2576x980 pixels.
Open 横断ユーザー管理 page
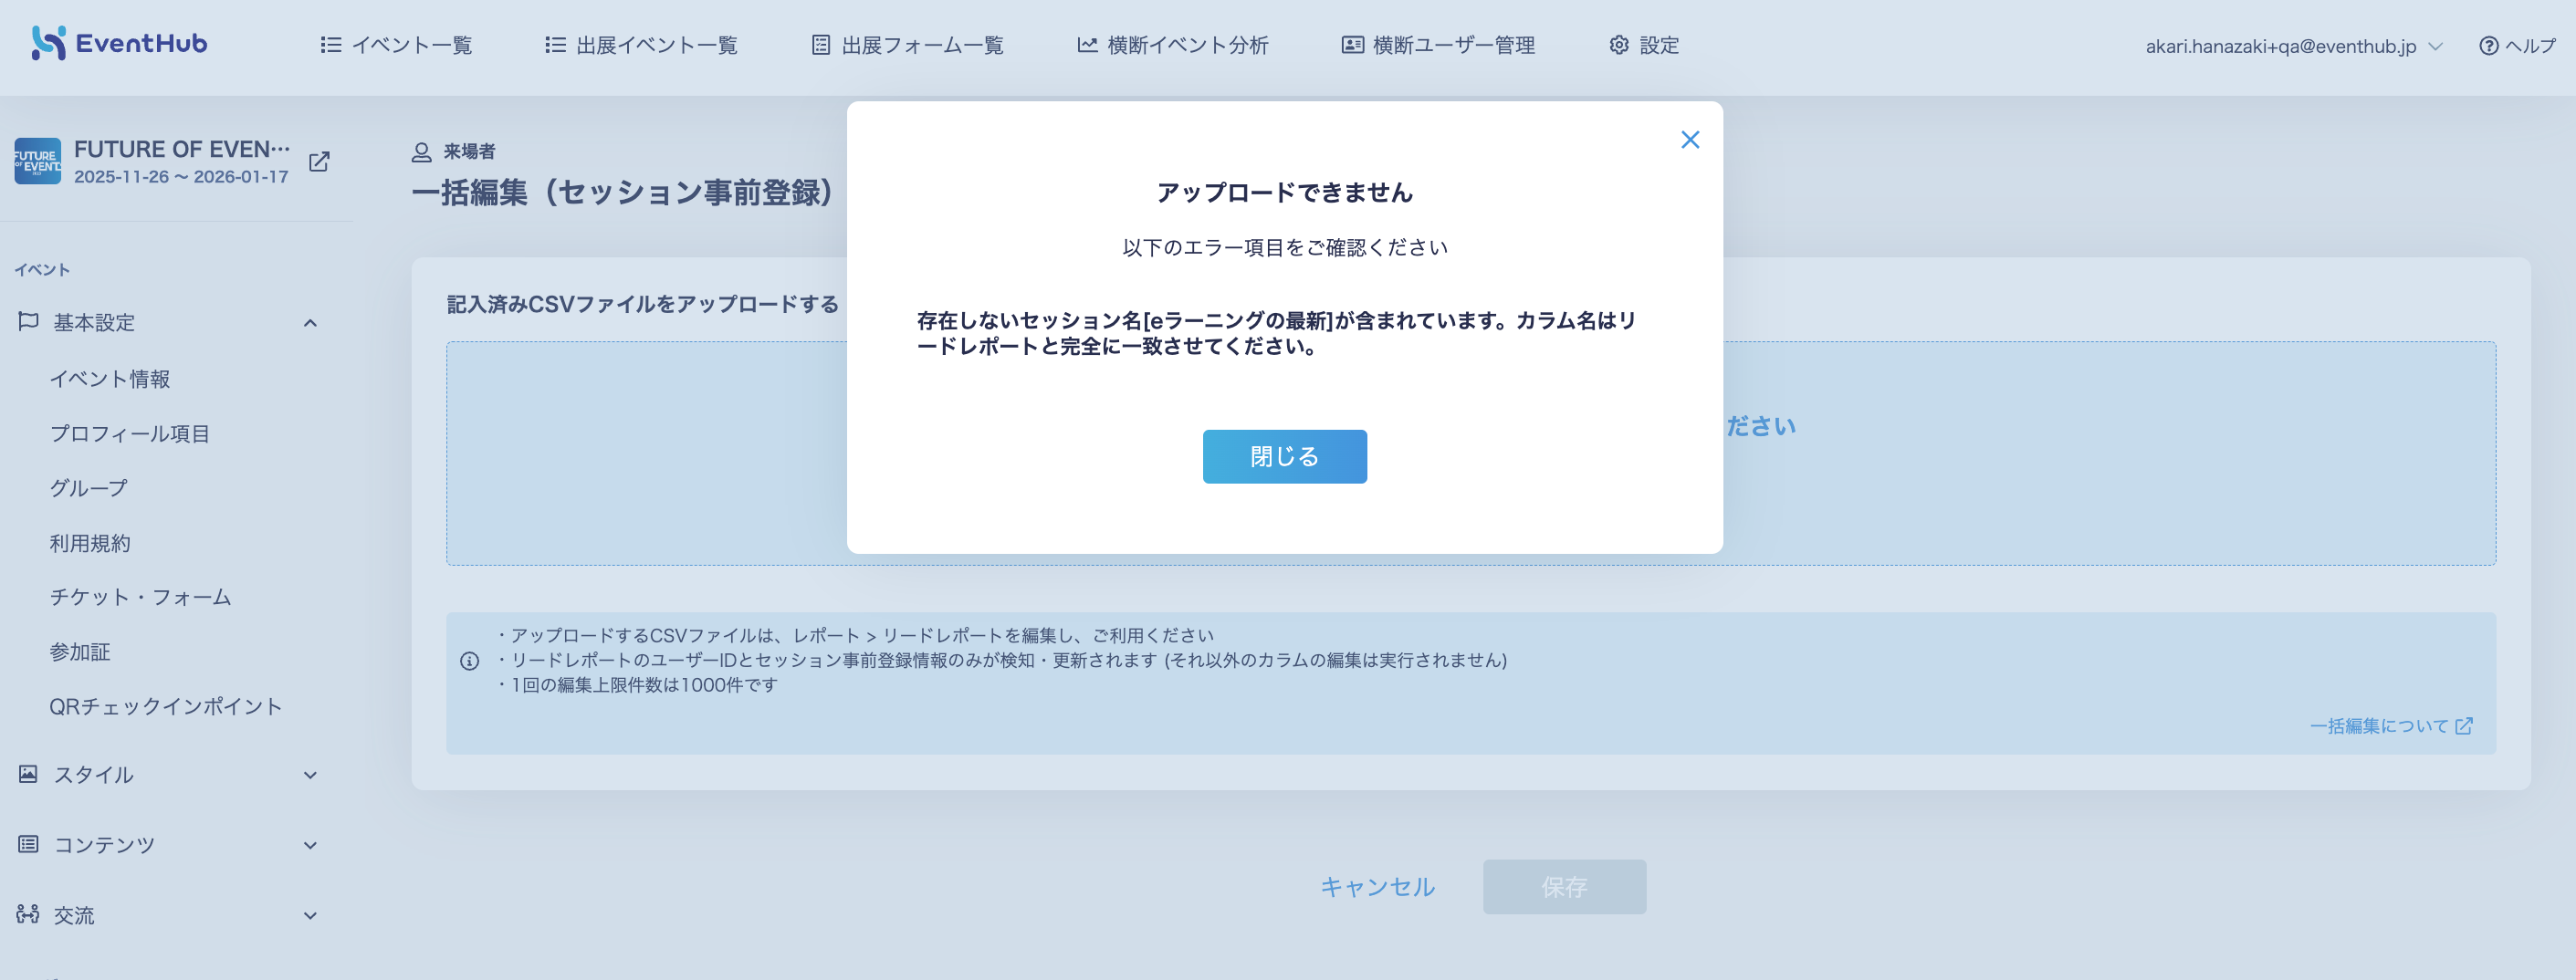pos(1438,45)
